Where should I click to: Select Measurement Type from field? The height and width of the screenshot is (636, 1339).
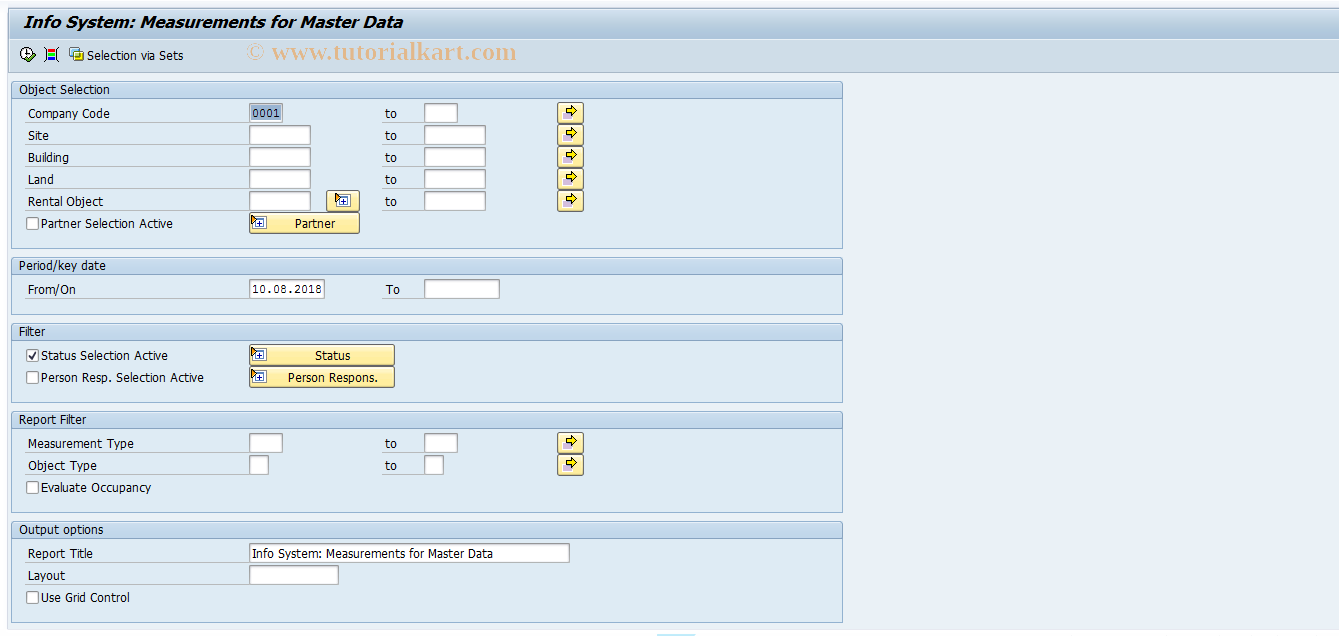point(266,443)
